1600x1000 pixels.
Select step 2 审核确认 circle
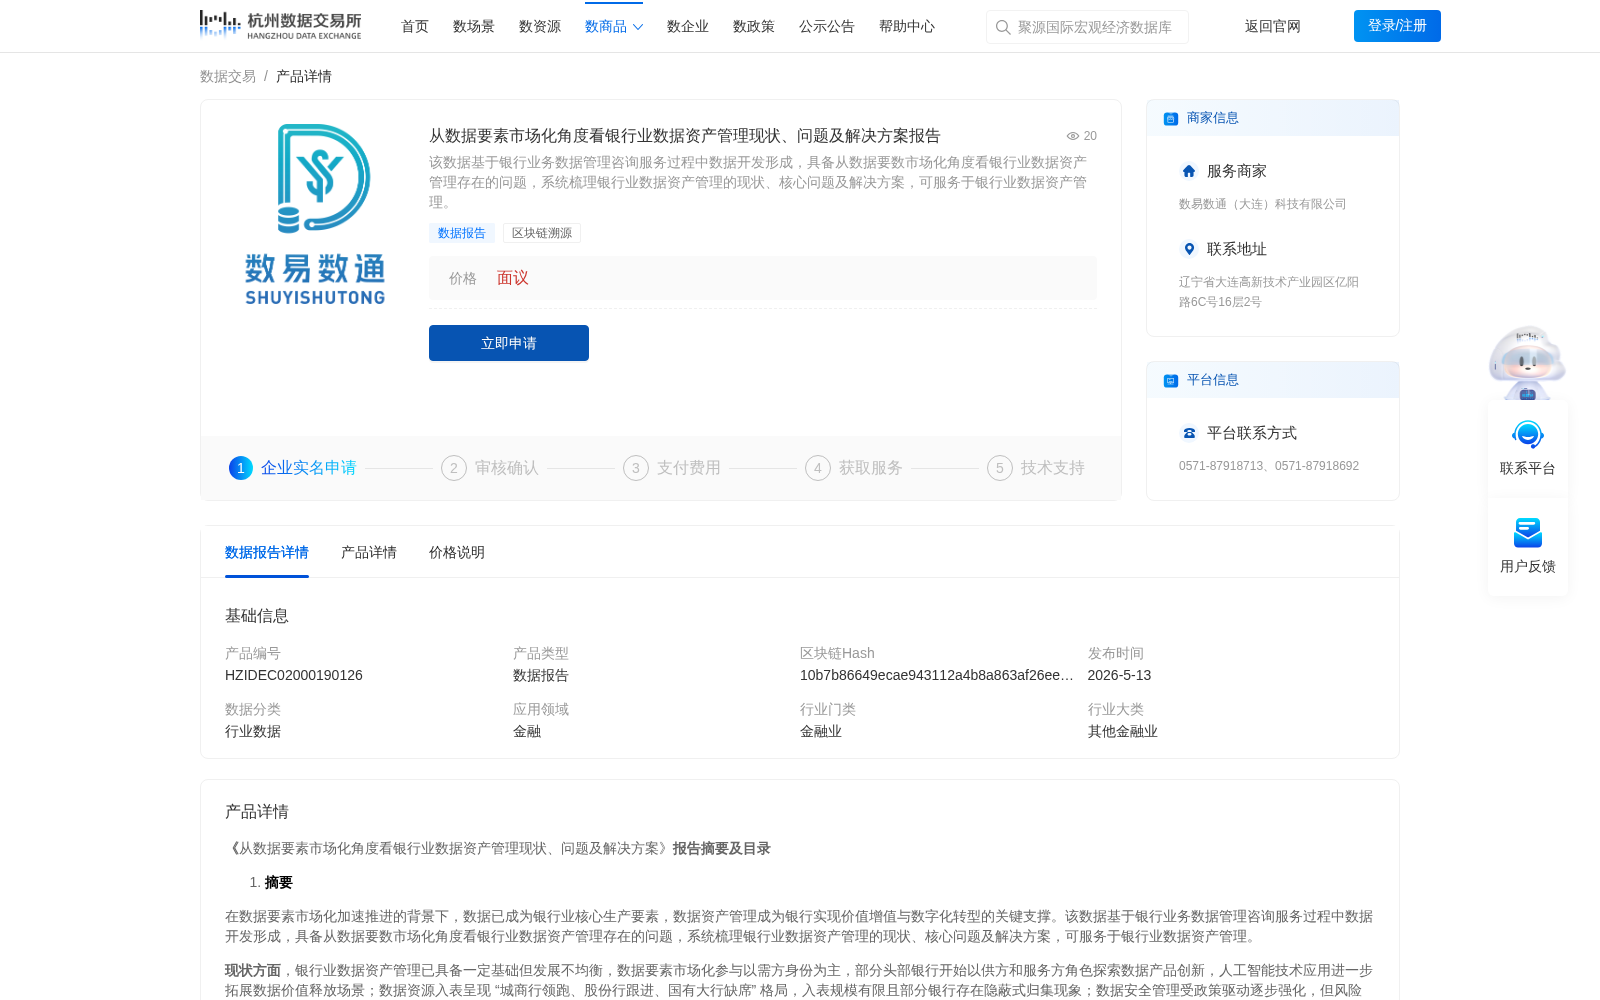(454, 468)
